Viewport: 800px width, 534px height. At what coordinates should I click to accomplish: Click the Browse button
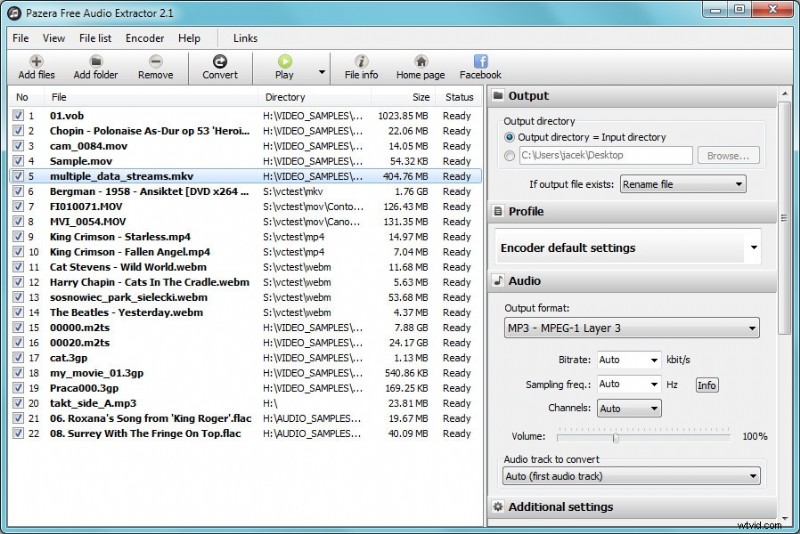click(x=729, y=156)
